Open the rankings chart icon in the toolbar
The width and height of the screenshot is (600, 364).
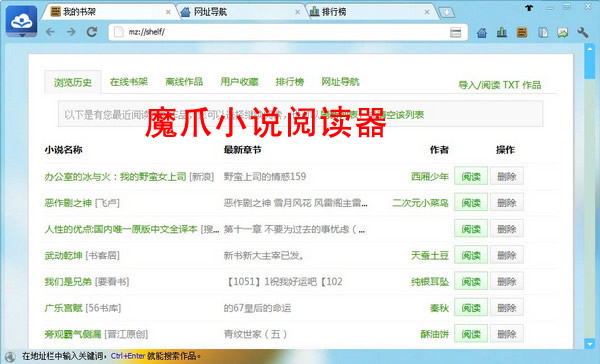502,33
